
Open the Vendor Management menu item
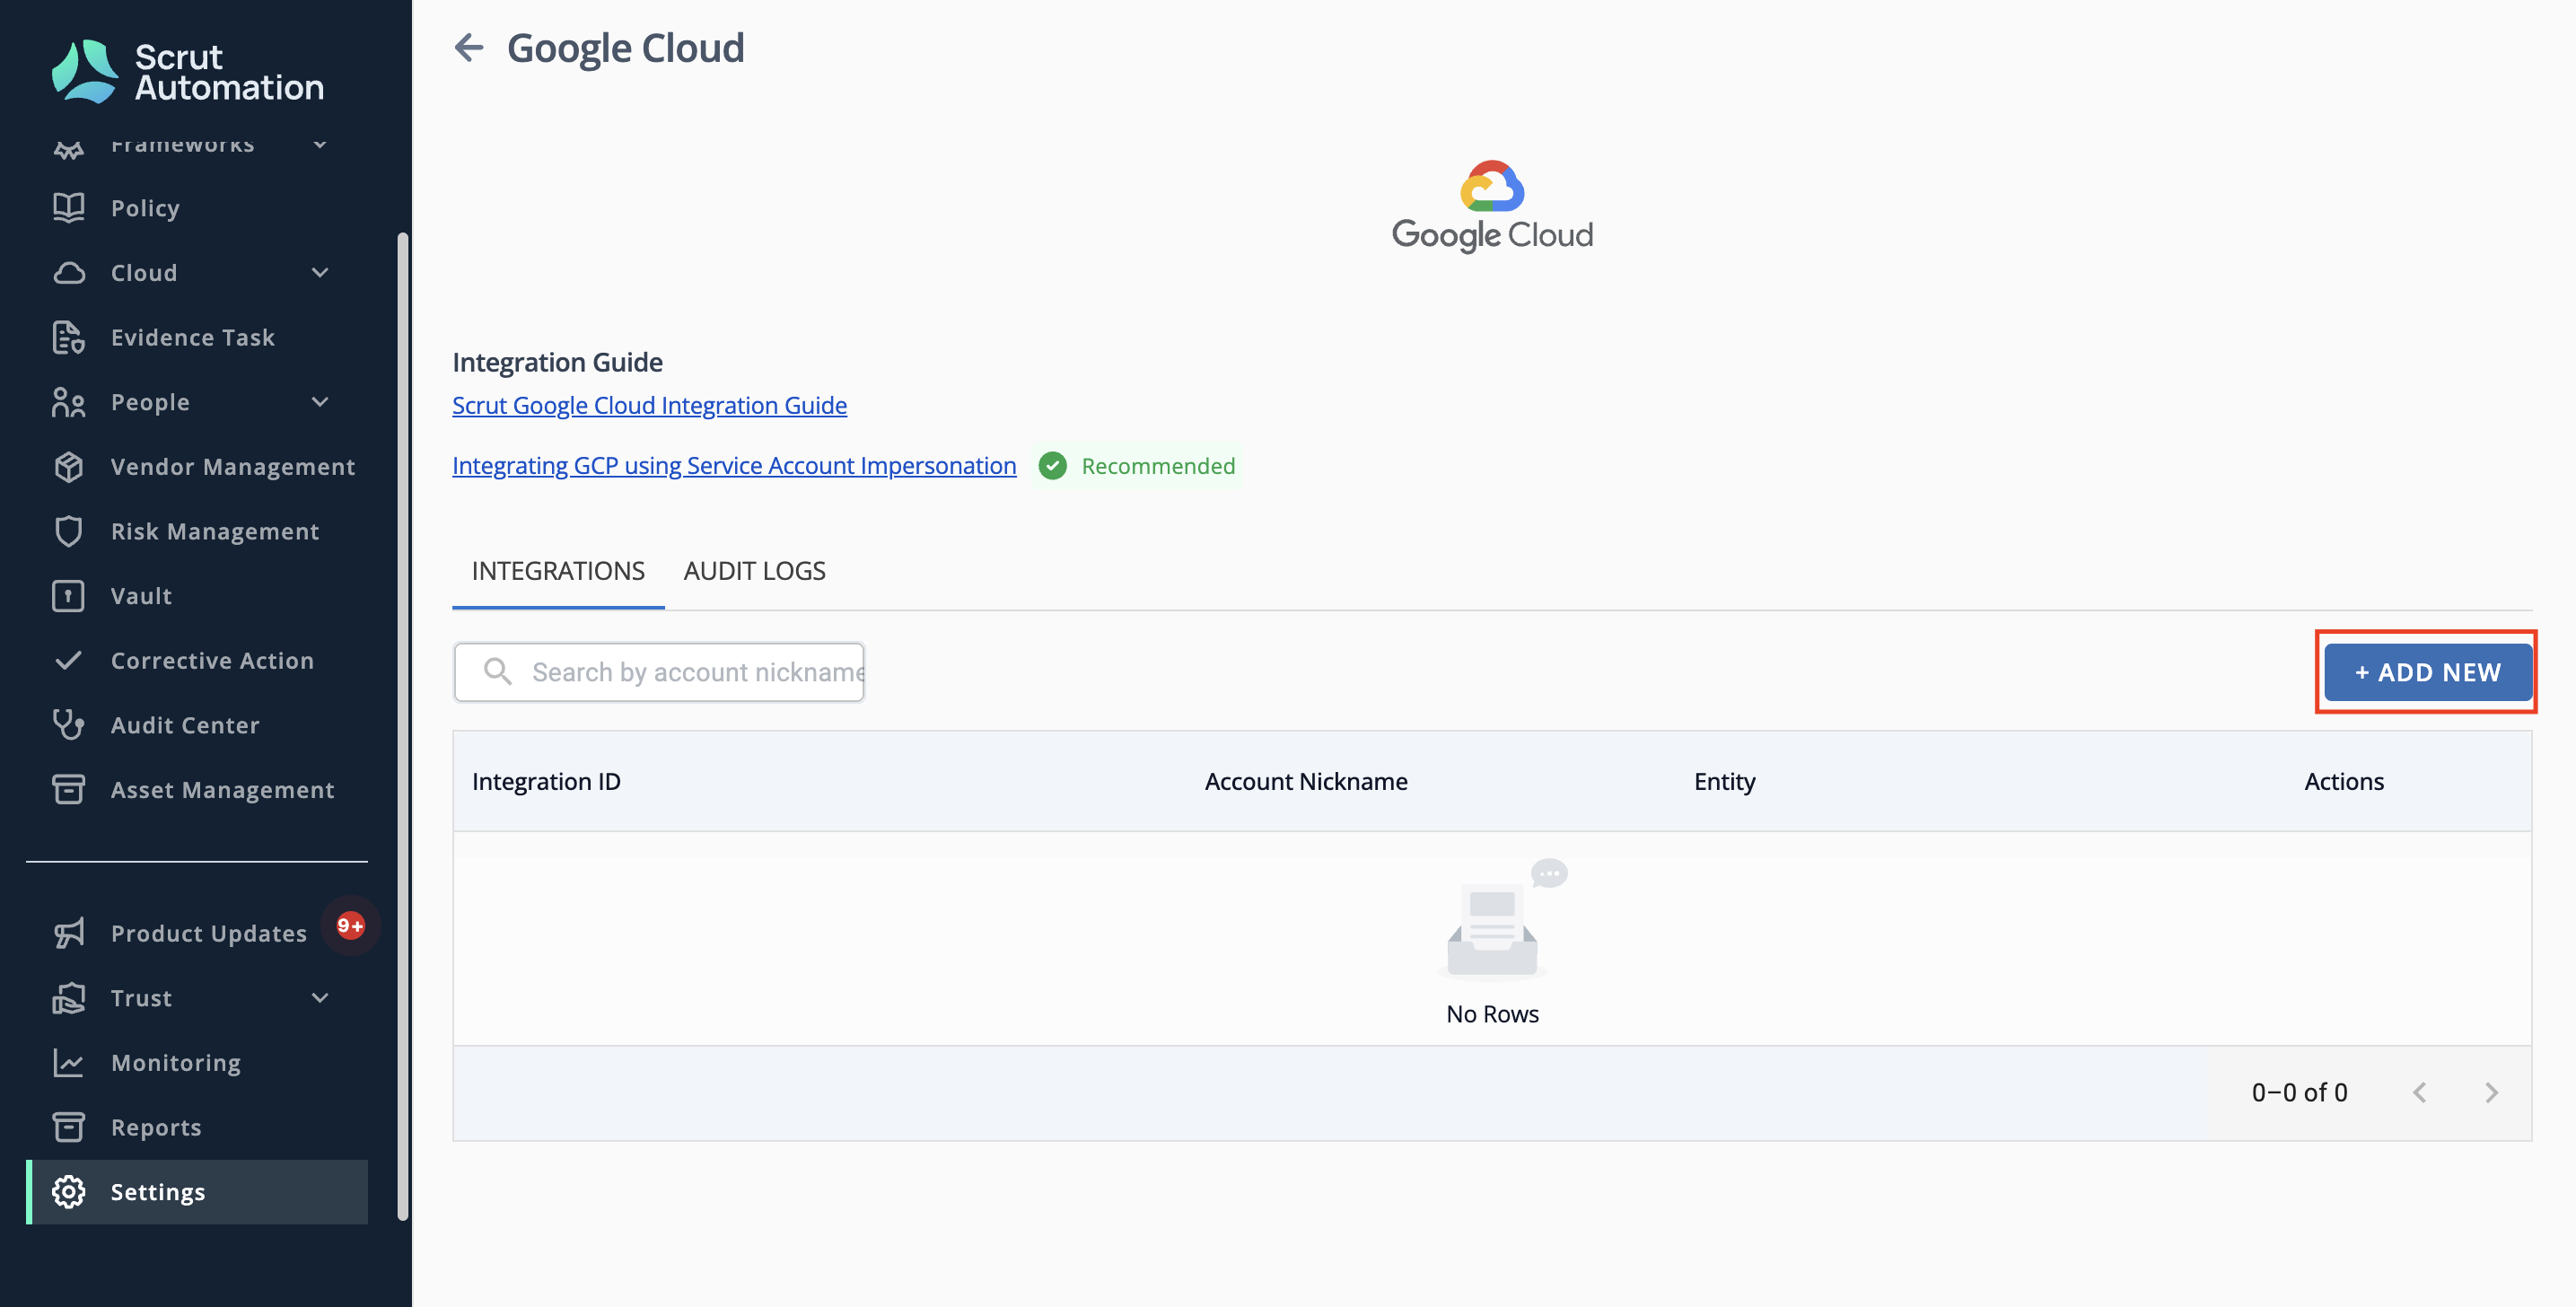[x=197, y=467]
